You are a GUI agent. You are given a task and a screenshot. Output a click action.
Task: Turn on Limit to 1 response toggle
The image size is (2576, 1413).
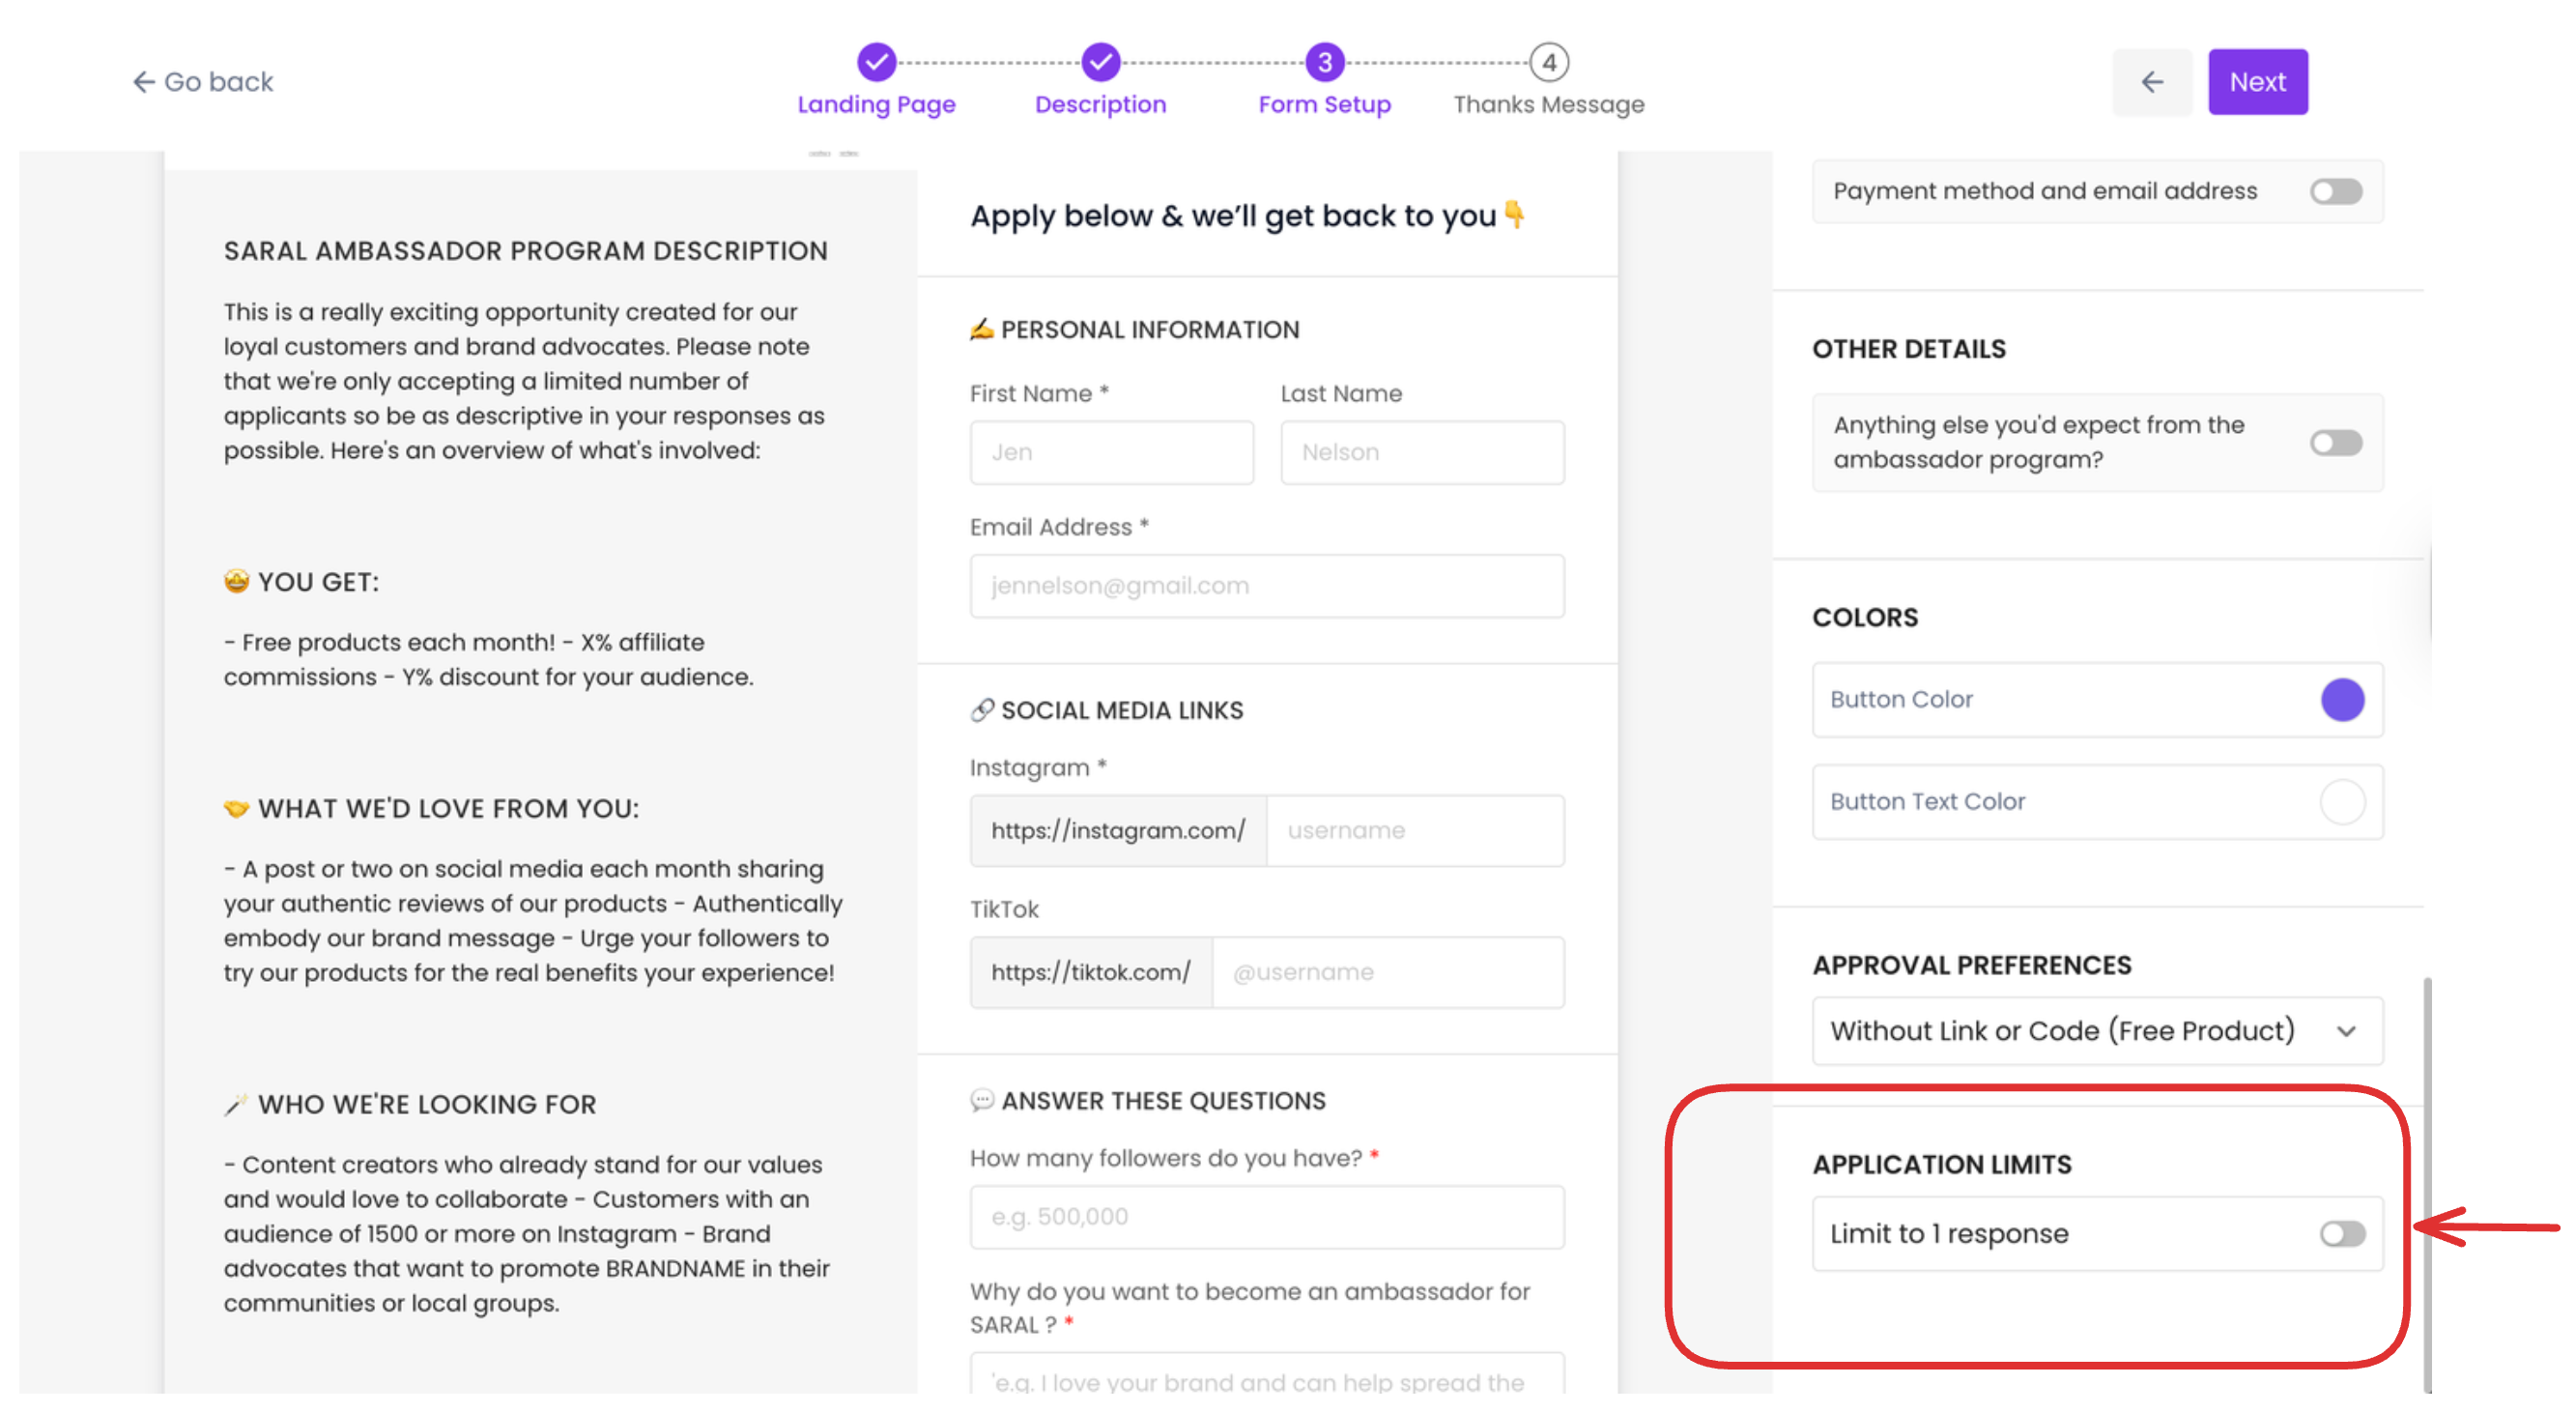2341,1233
